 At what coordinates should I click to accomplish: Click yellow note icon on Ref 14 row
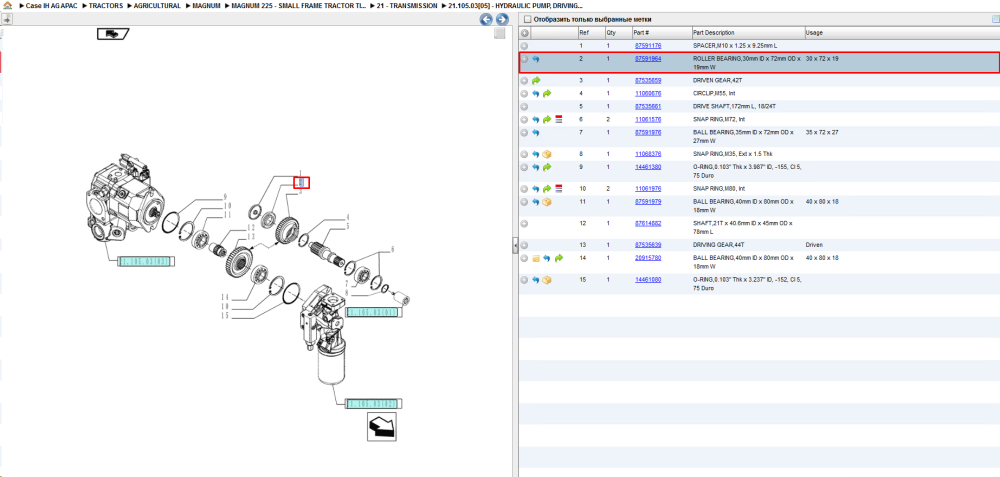coord(536,258)
